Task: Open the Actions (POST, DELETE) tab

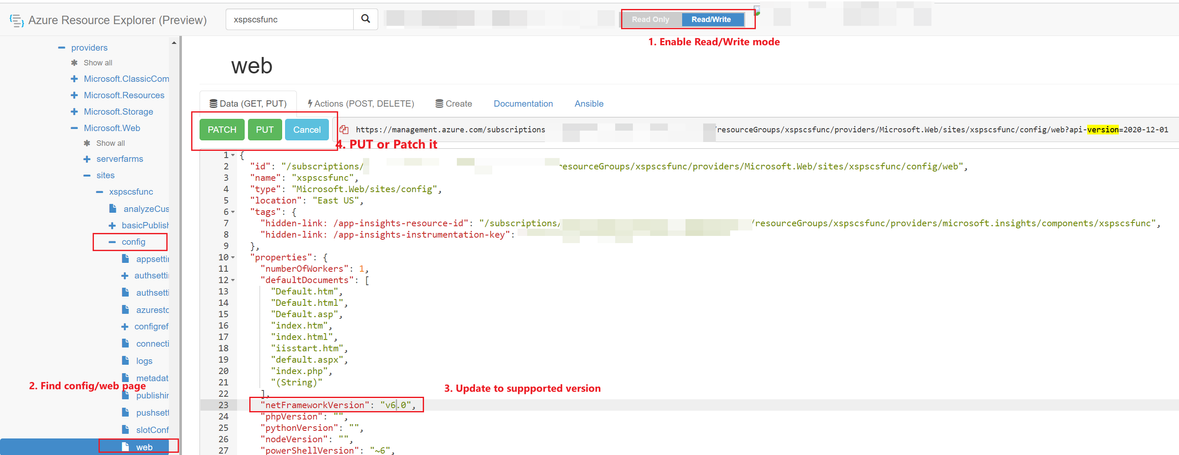Action: (359, 104)
